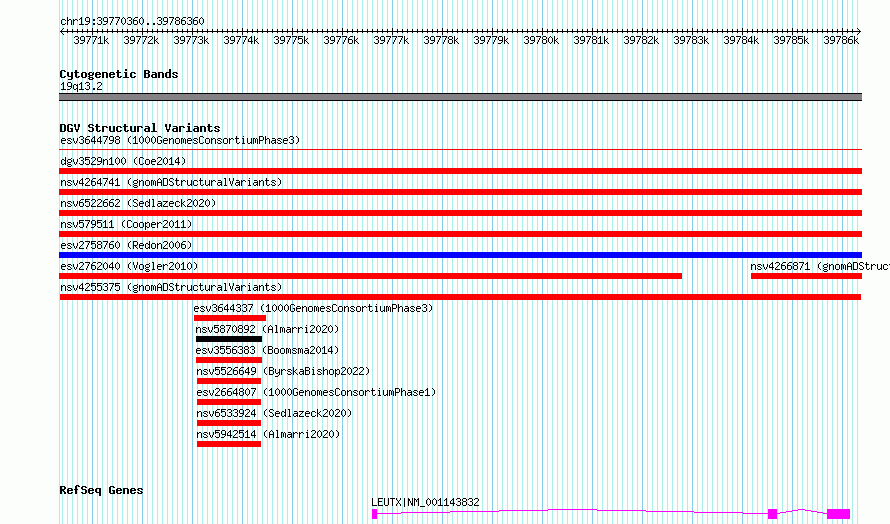The width and height of the screenshot is (890, 524).
Task: Click the 39771k ruler position
Action: click(x=91, y=40)
